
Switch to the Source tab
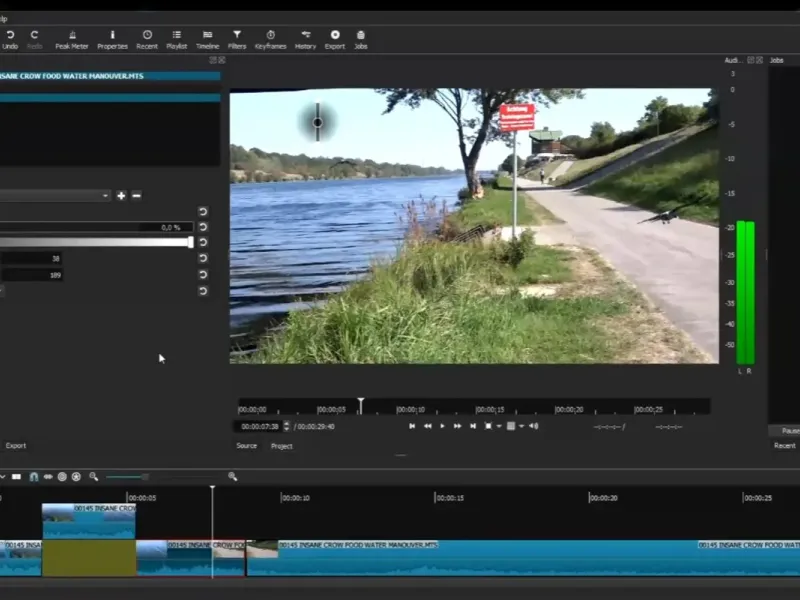click(246, 446)
